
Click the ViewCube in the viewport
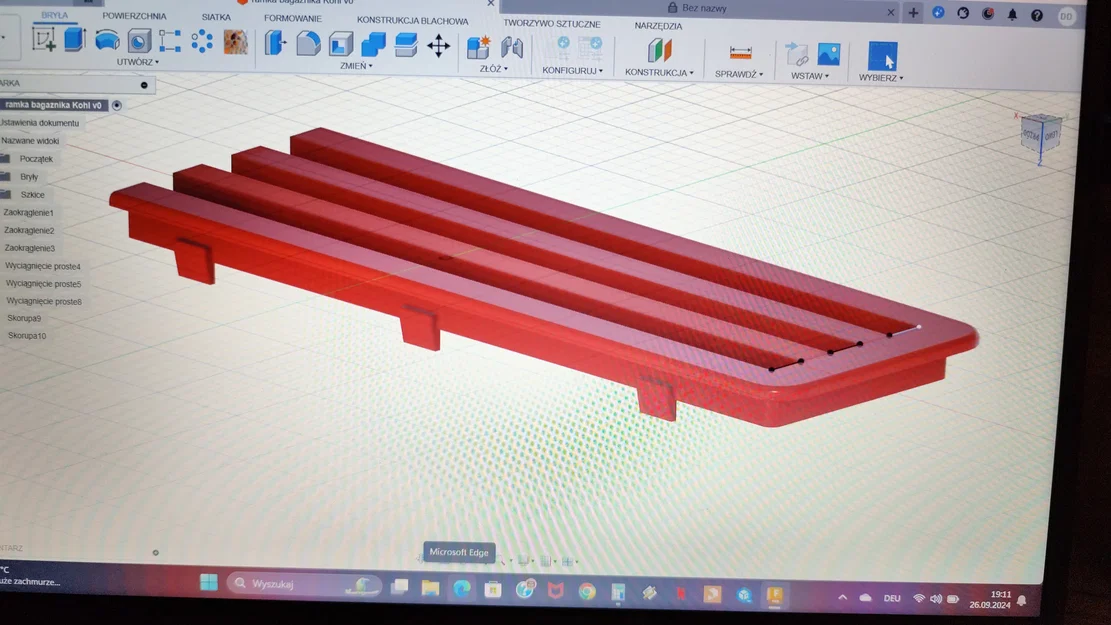click(x=1040, y=133)
